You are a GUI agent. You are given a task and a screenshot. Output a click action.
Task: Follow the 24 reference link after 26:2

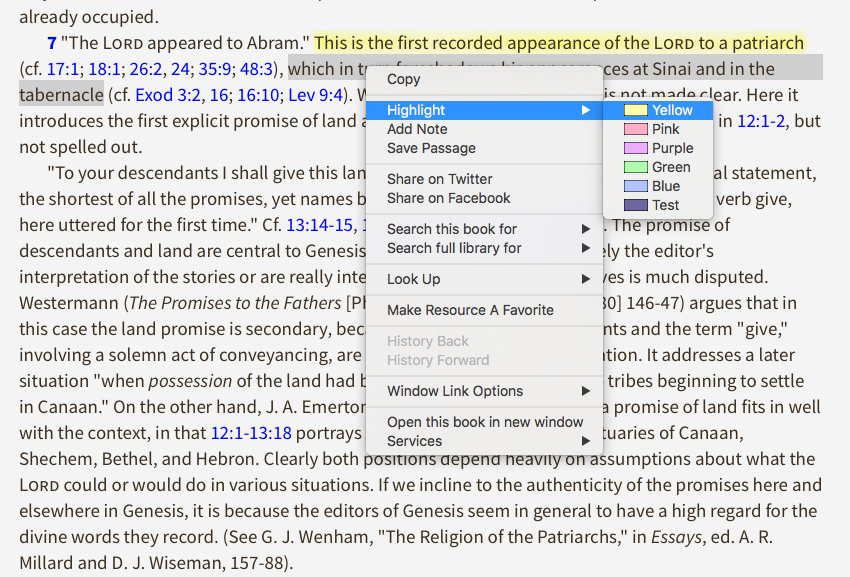coord(180,69)
